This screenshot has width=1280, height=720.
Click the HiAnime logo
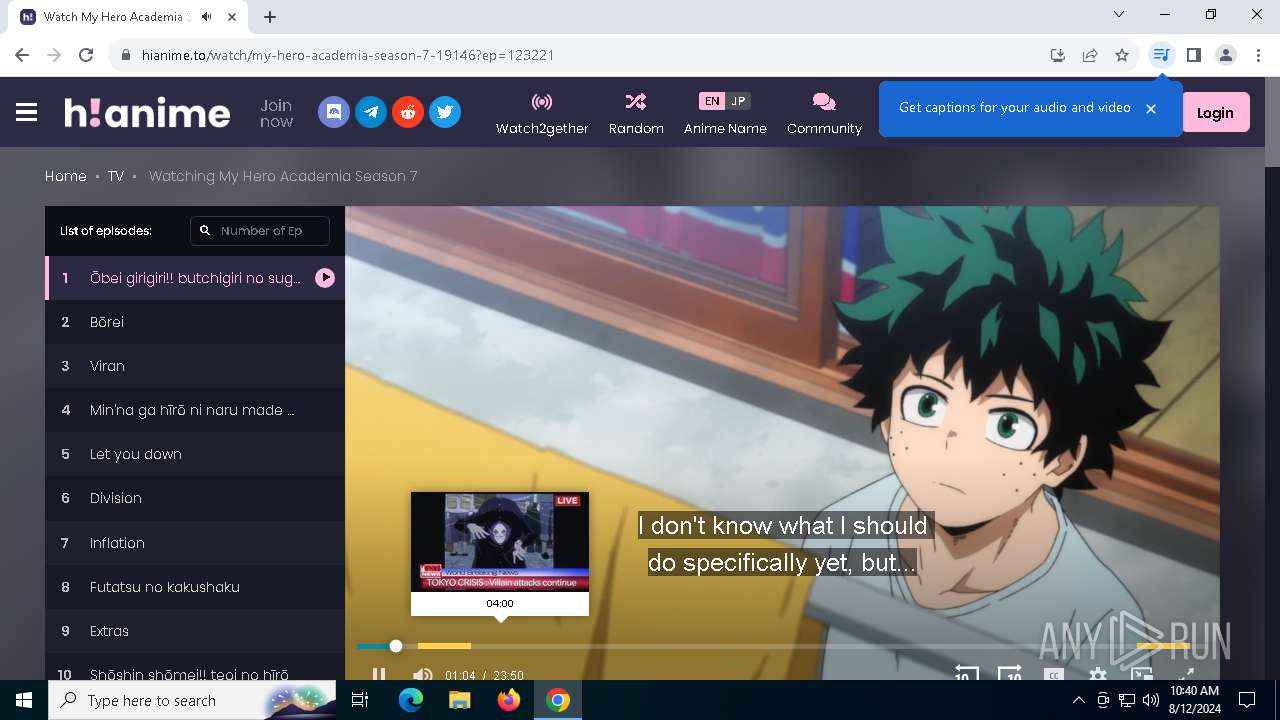pos(147,112)
